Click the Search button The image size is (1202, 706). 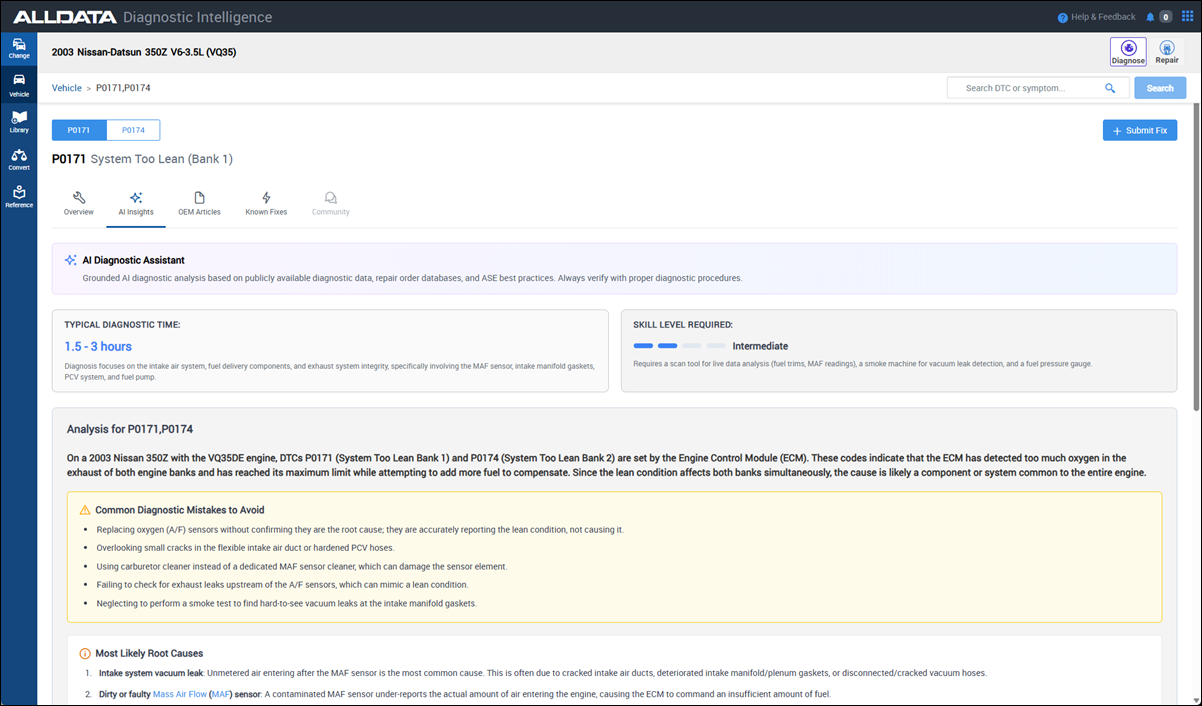(x=1160, y=88)
